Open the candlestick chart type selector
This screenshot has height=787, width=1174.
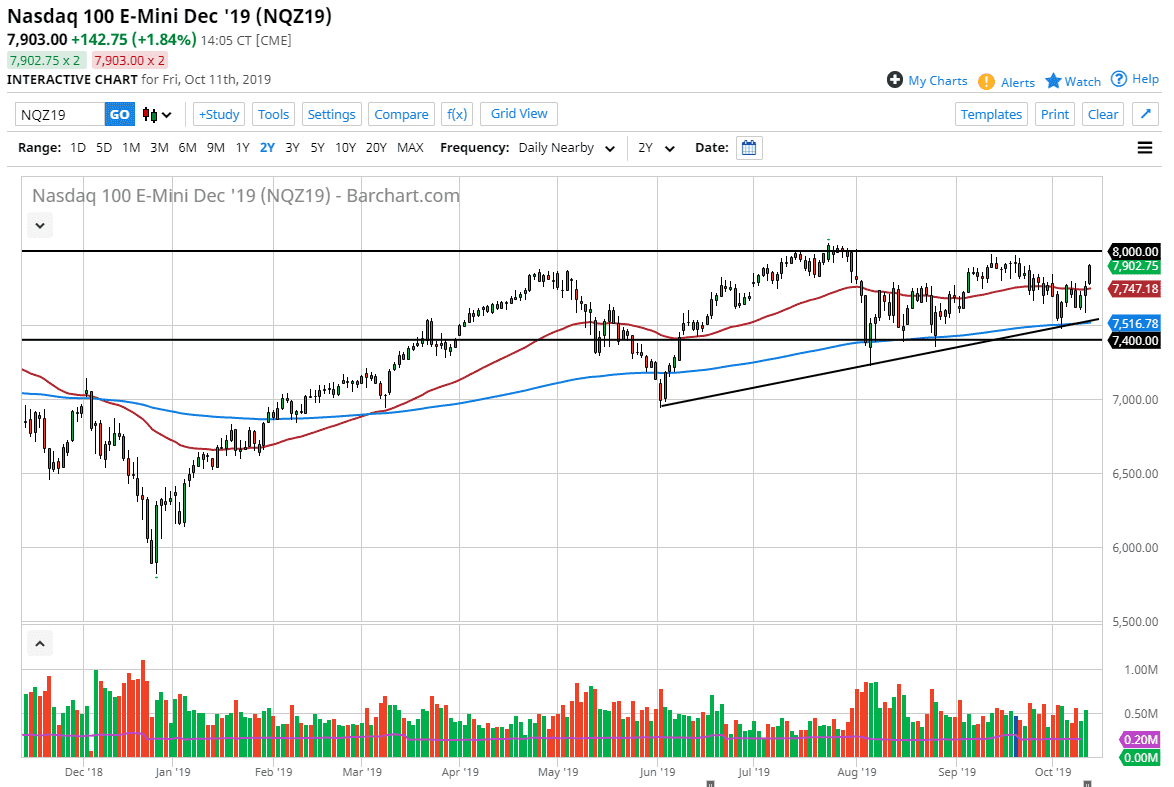(157, 114)
